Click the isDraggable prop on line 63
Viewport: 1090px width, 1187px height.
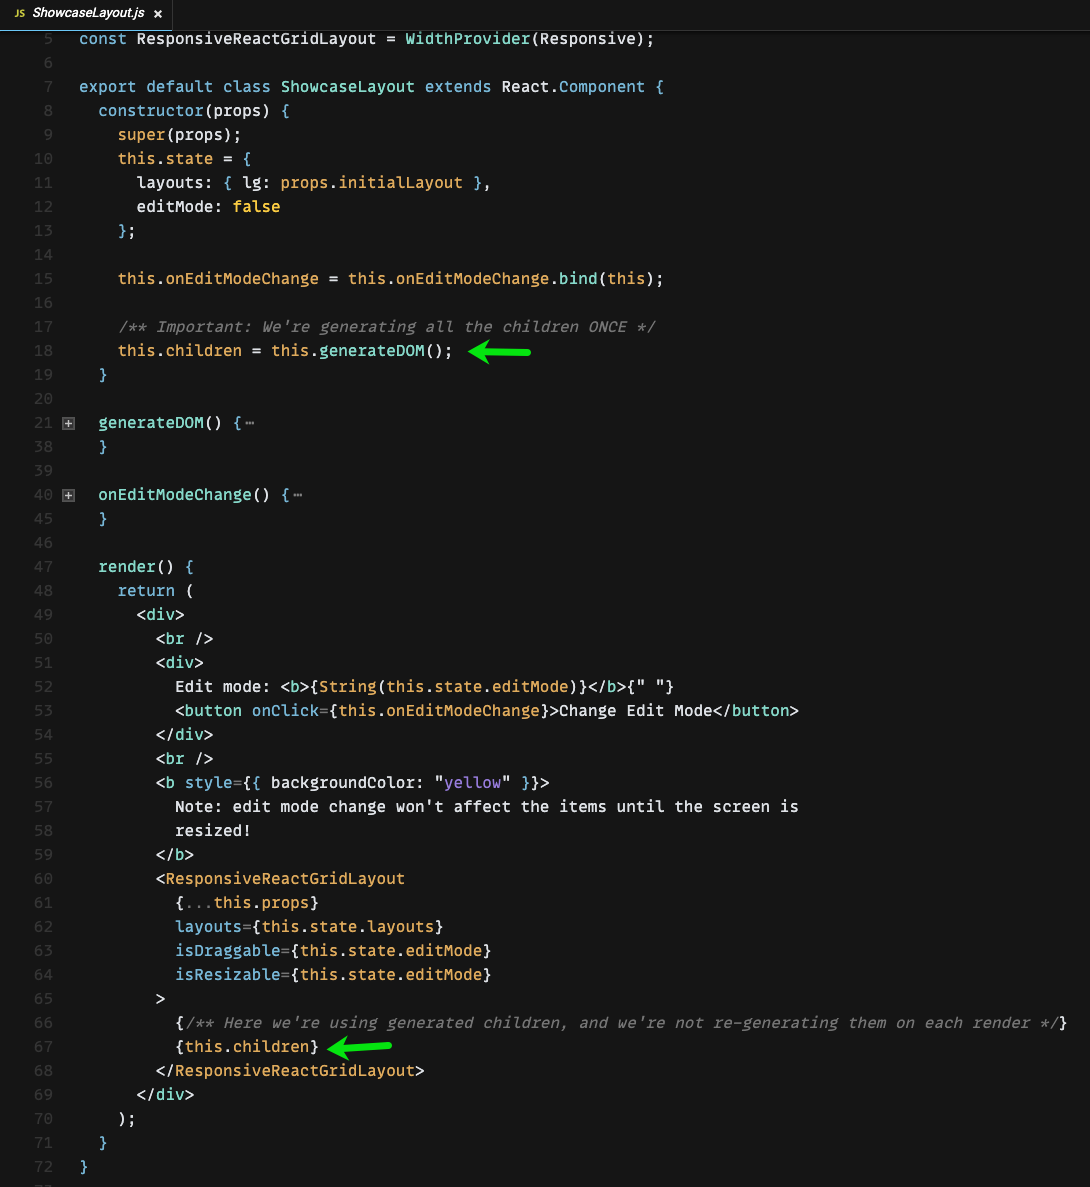tap(226, 950)
